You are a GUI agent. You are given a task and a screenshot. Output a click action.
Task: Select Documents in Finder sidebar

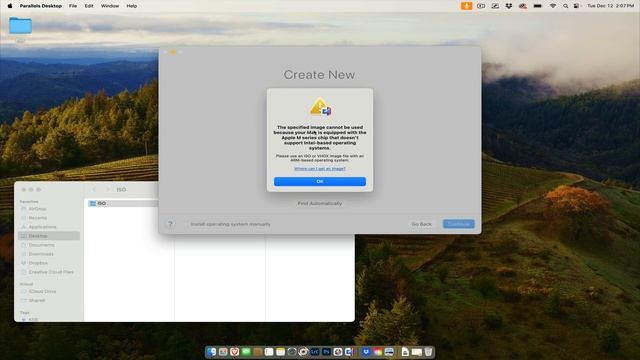point(41,245)
